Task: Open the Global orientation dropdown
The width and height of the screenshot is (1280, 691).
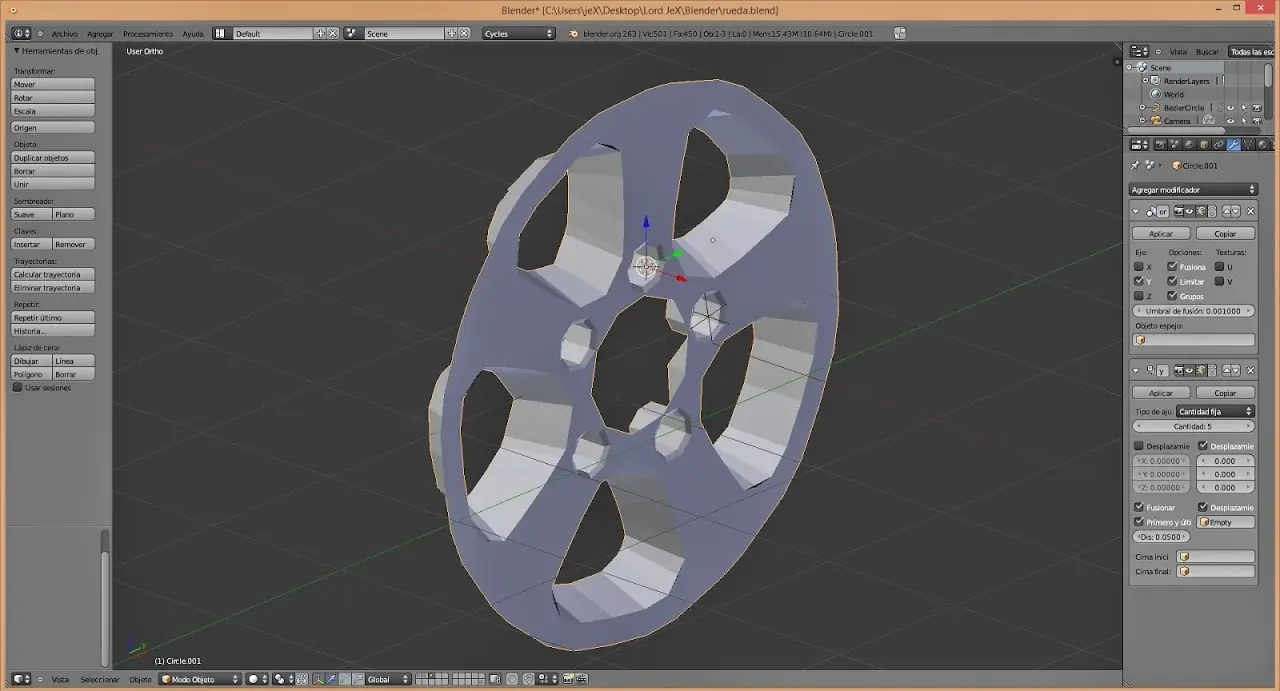Action: [388, 679]
